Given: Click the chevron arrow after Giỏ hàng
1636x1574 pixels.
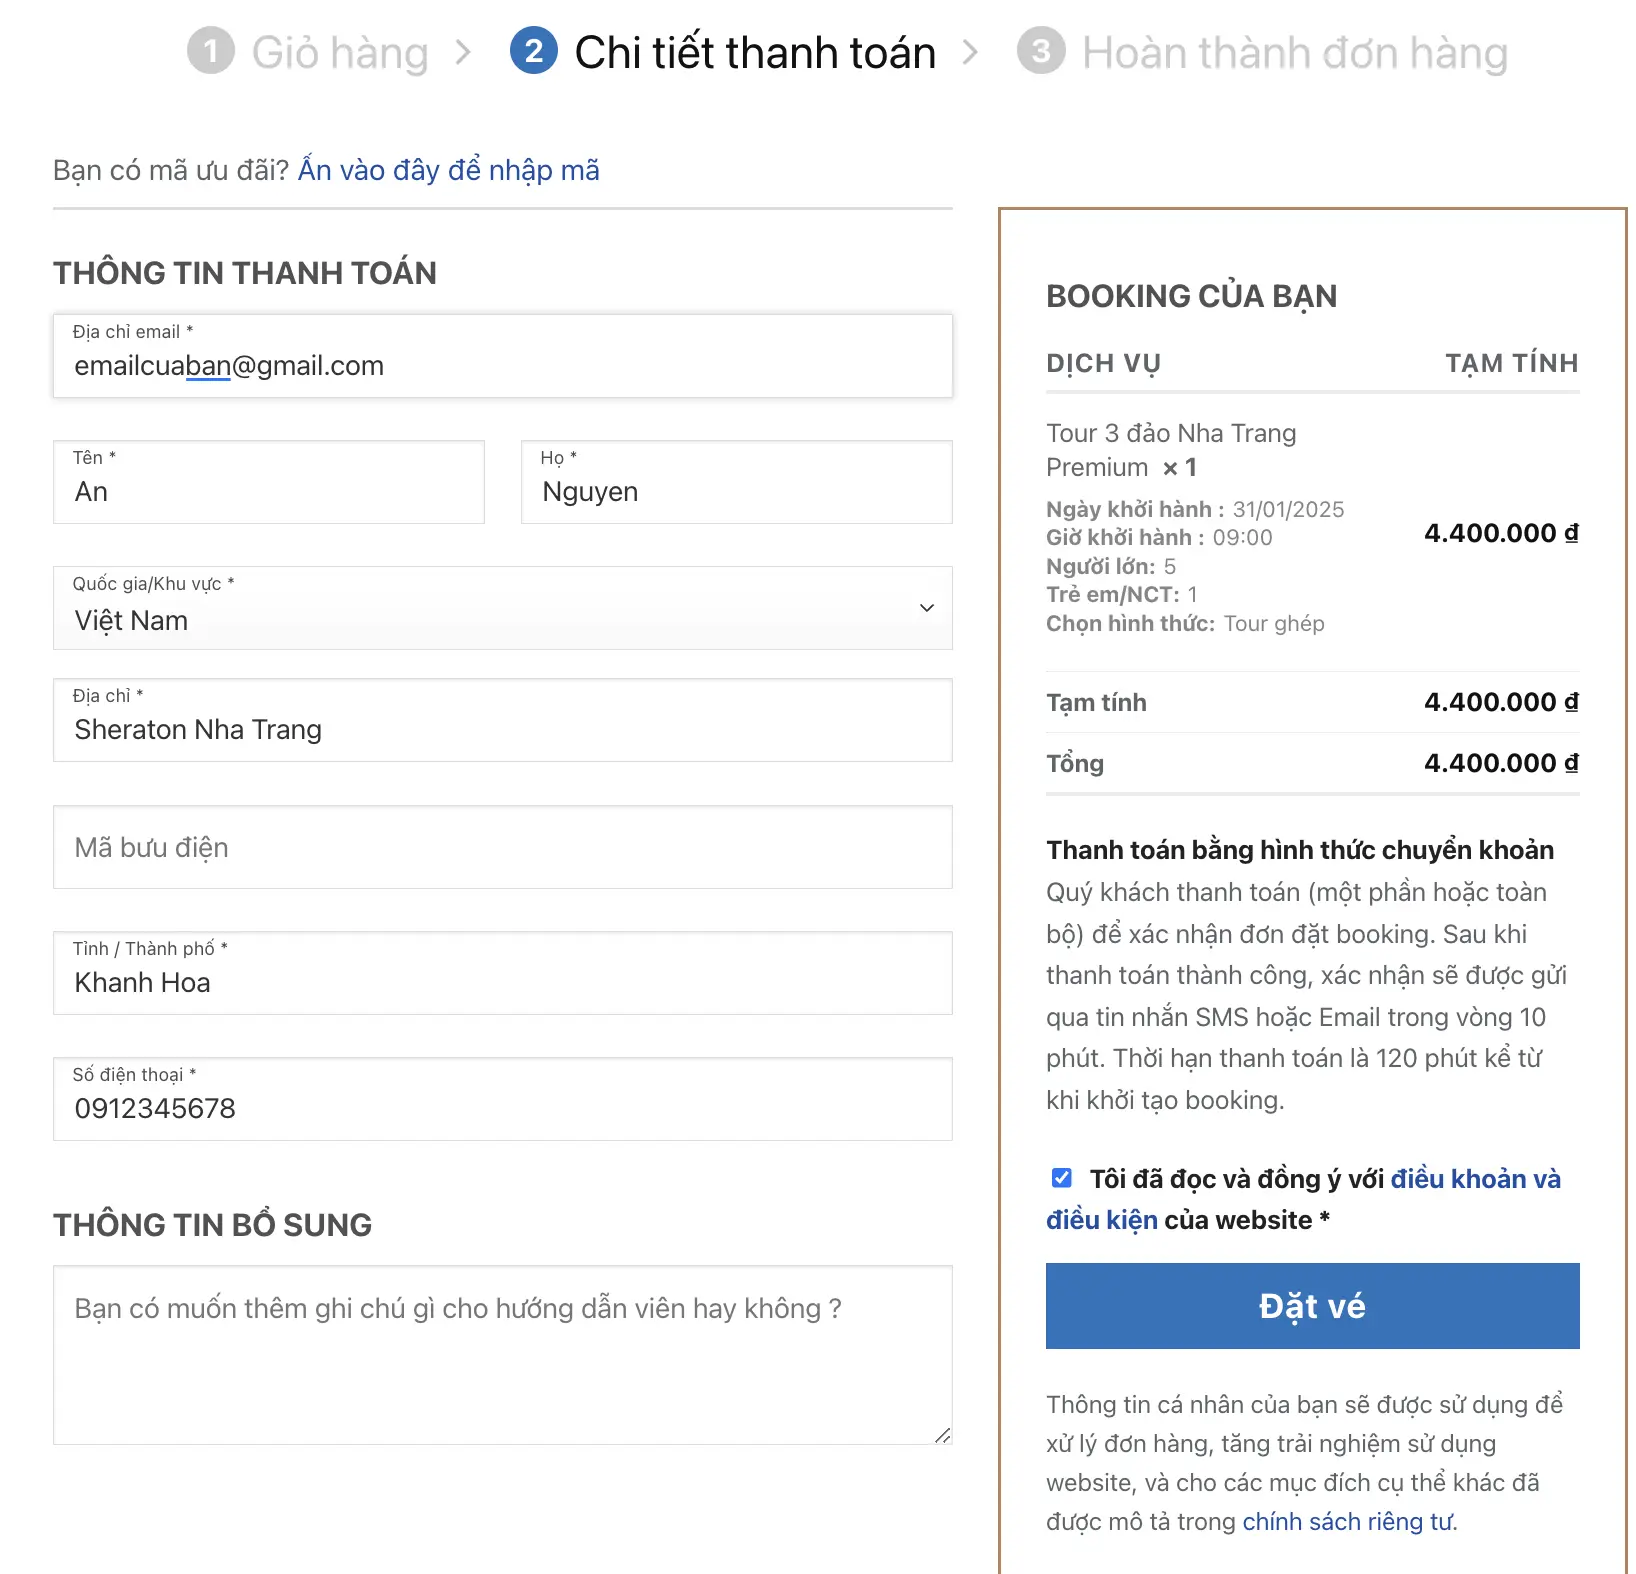Looking at the screenshot, I should [463, 52].
